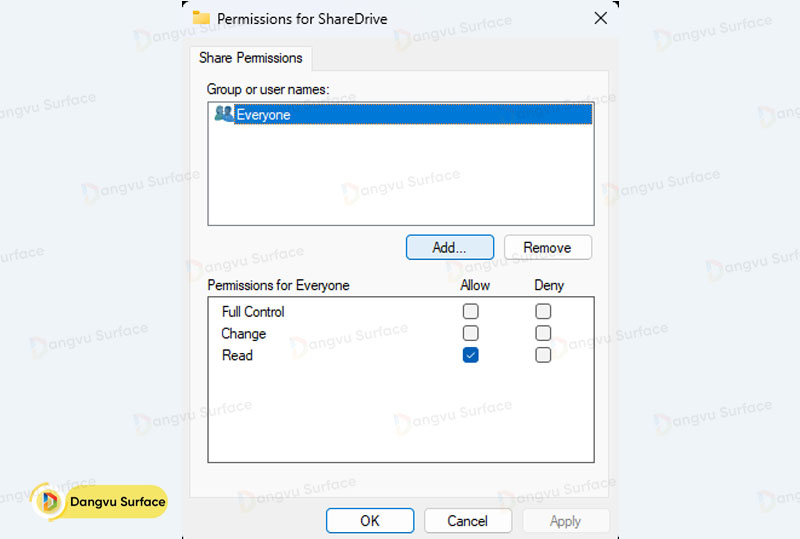Uncheck the Allow checkbox for Read
Viewport: 800px width, 539px height.
(x=470, y=355)
